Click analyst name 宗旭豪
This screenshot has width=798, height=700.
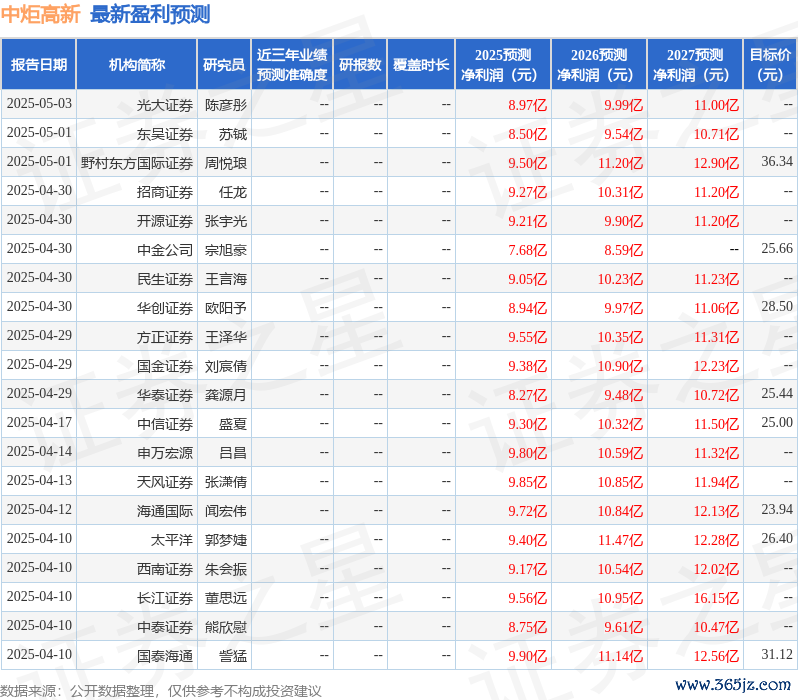[225, 250]
